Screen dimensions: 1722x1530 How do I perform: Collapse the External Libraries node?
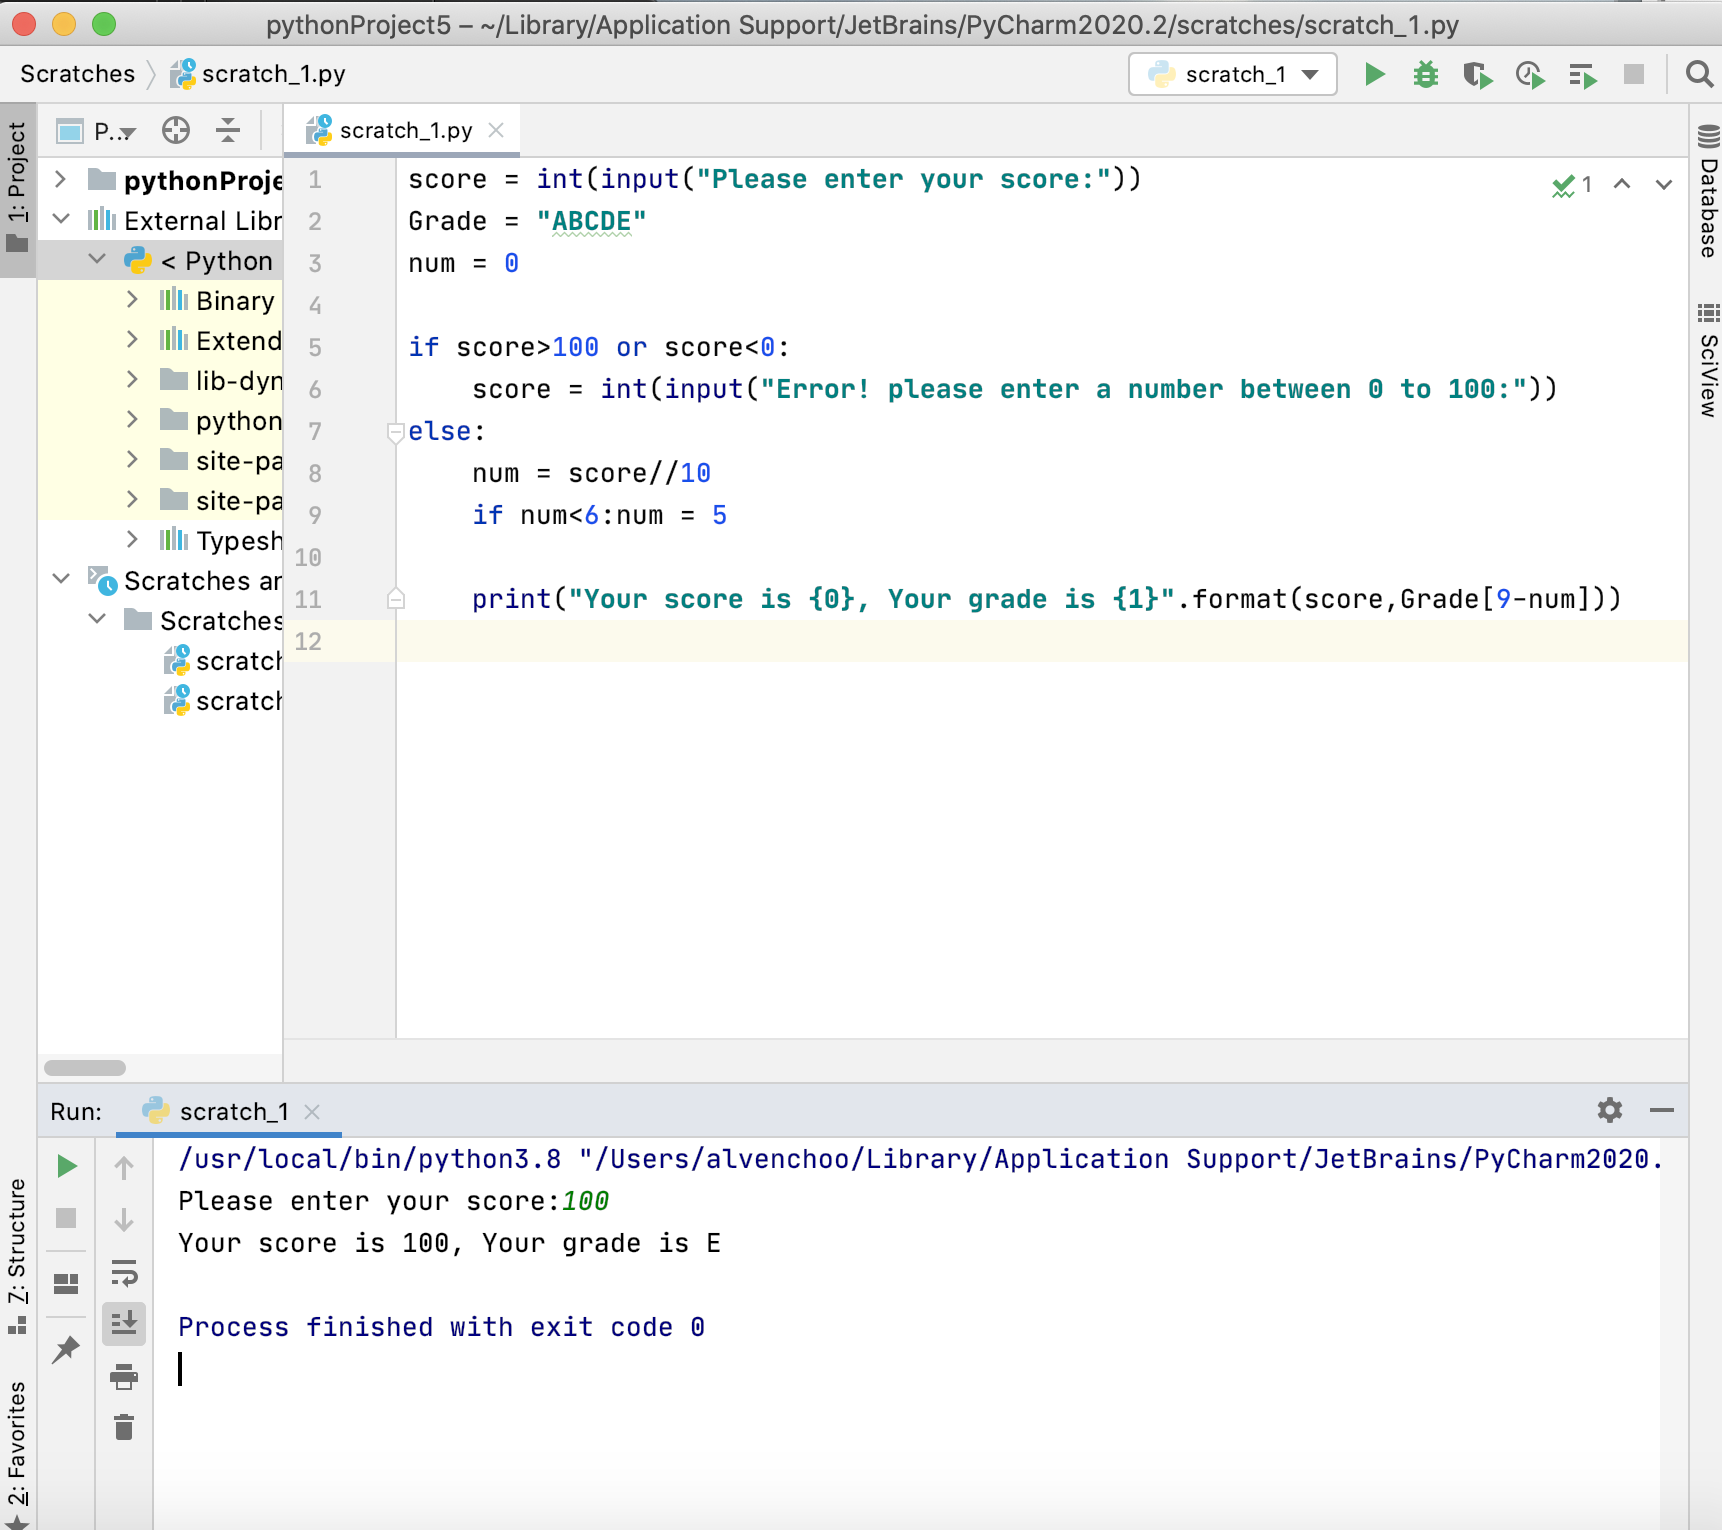61,219
